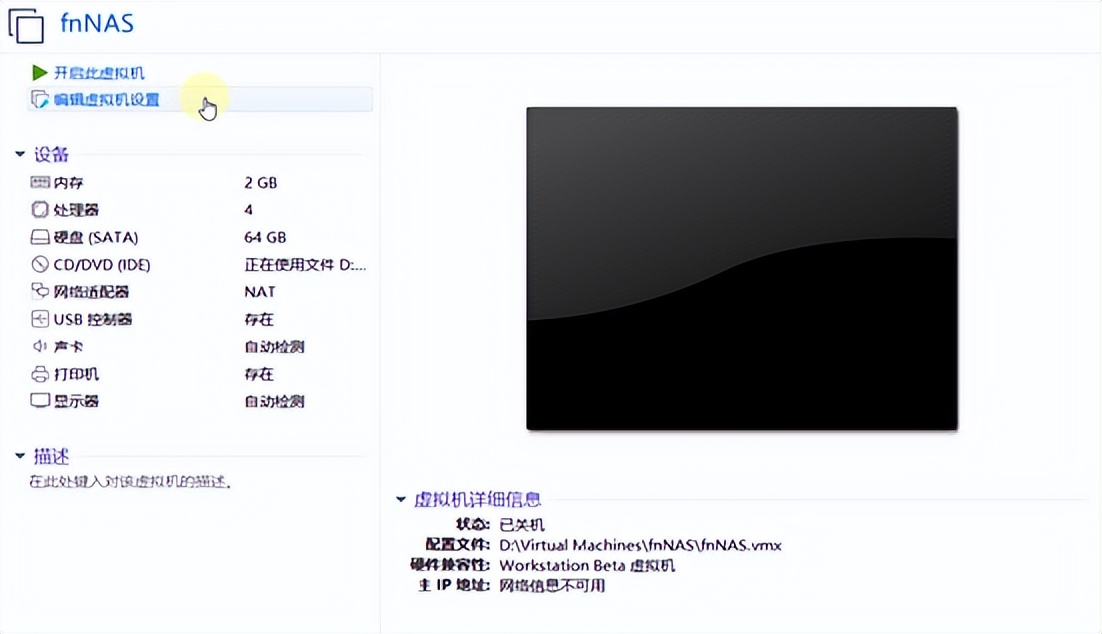Screen dimensions: 1102x634
Task: Click the display (显示器) device icon
Action: click(40, 401)
